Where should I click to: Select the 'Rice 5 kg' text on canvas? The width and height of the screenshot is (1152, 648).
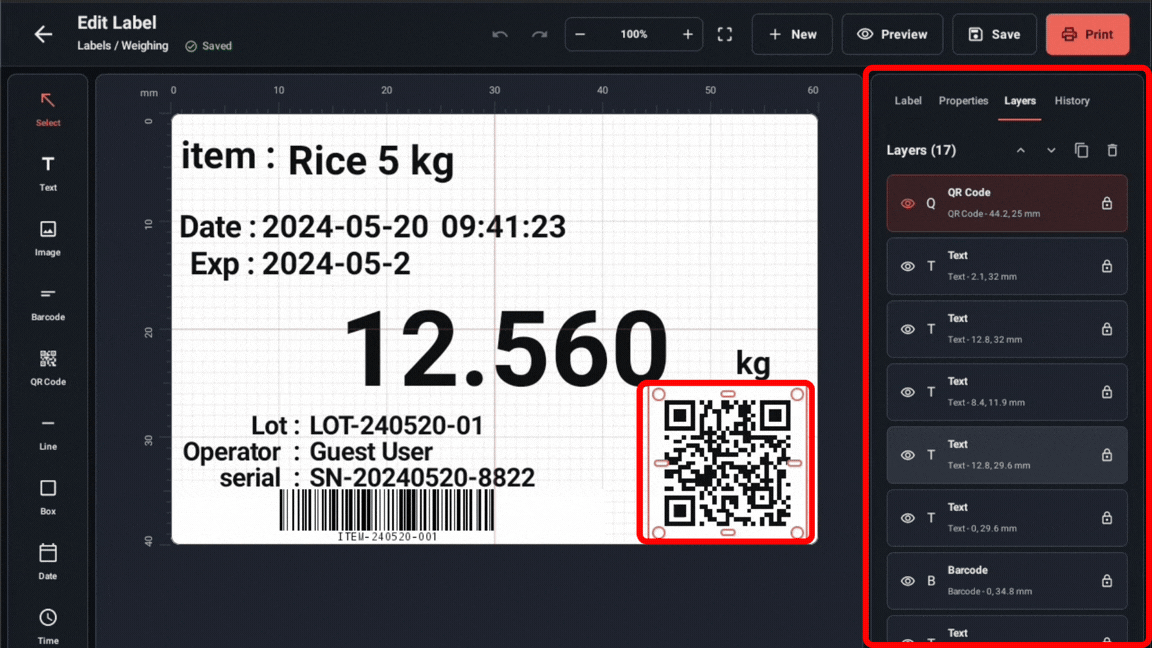370,161
